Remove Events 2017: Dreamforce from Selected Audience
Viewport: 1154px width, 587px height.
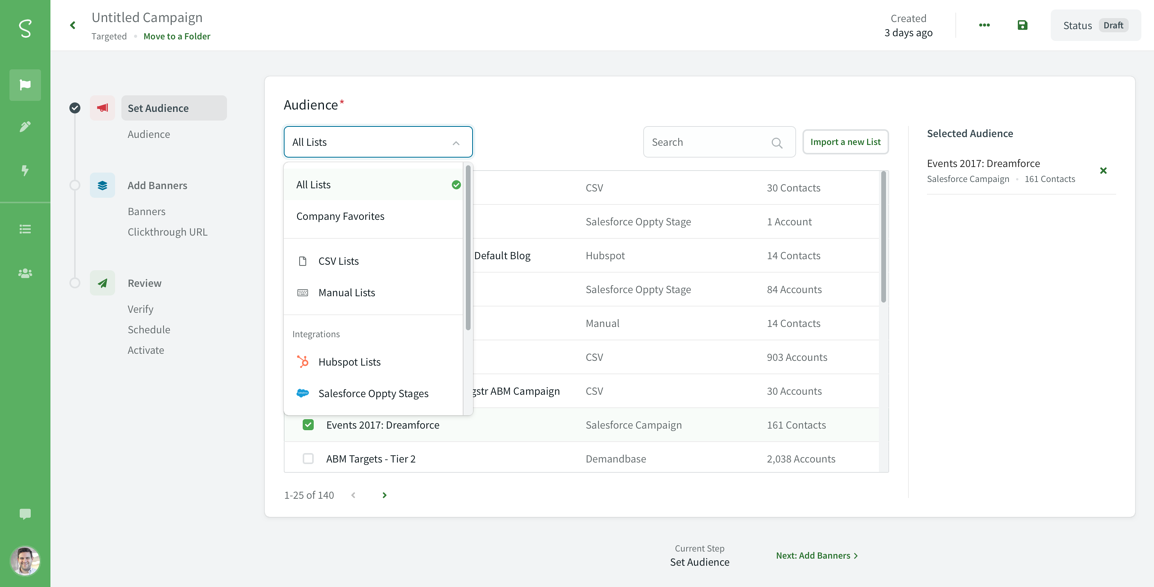[1103, 171]
